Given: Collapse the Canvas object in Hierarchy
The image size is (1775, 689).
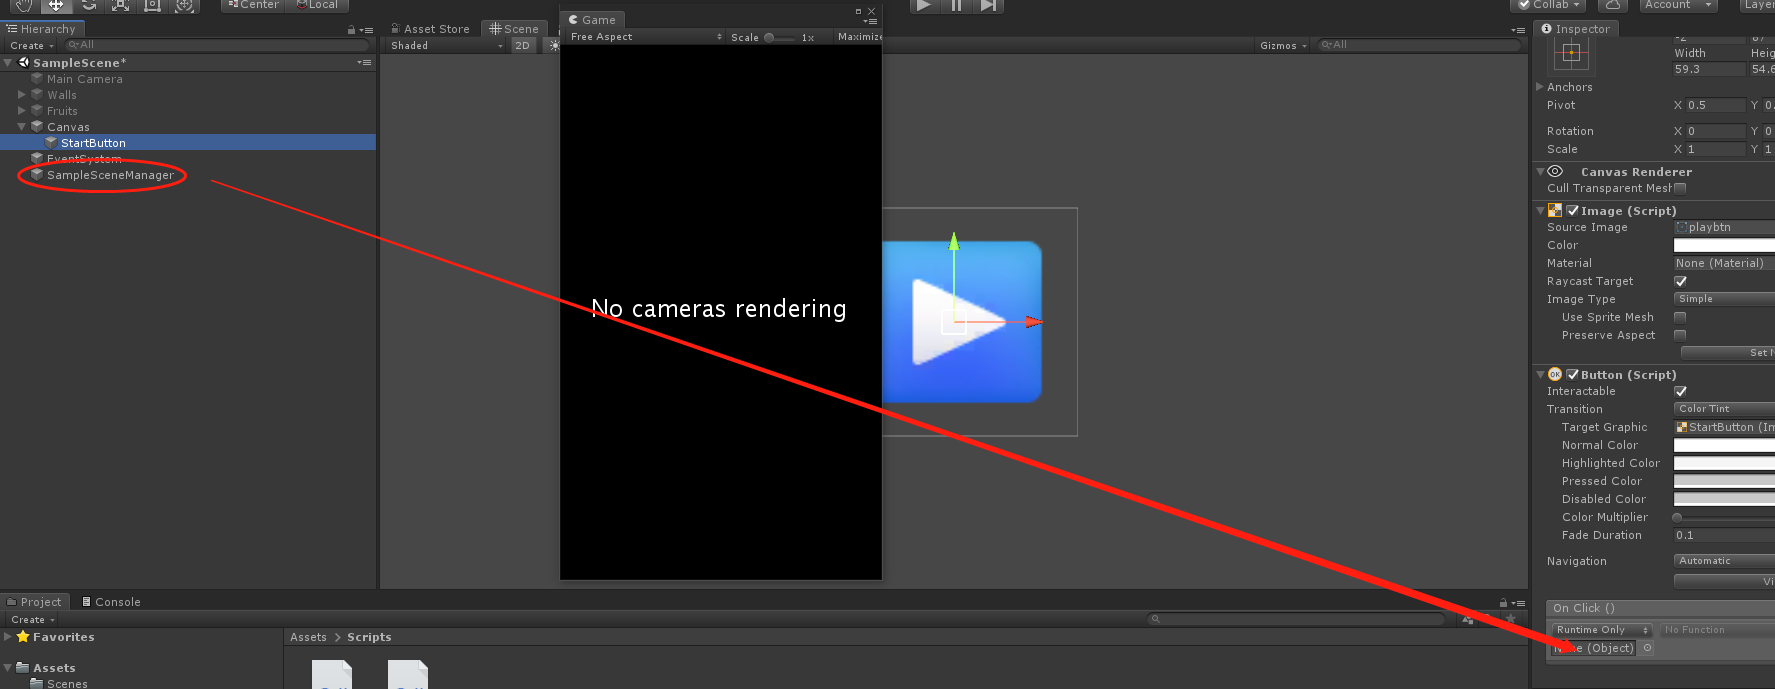Looking at the screenshot, I should [22, 127].
